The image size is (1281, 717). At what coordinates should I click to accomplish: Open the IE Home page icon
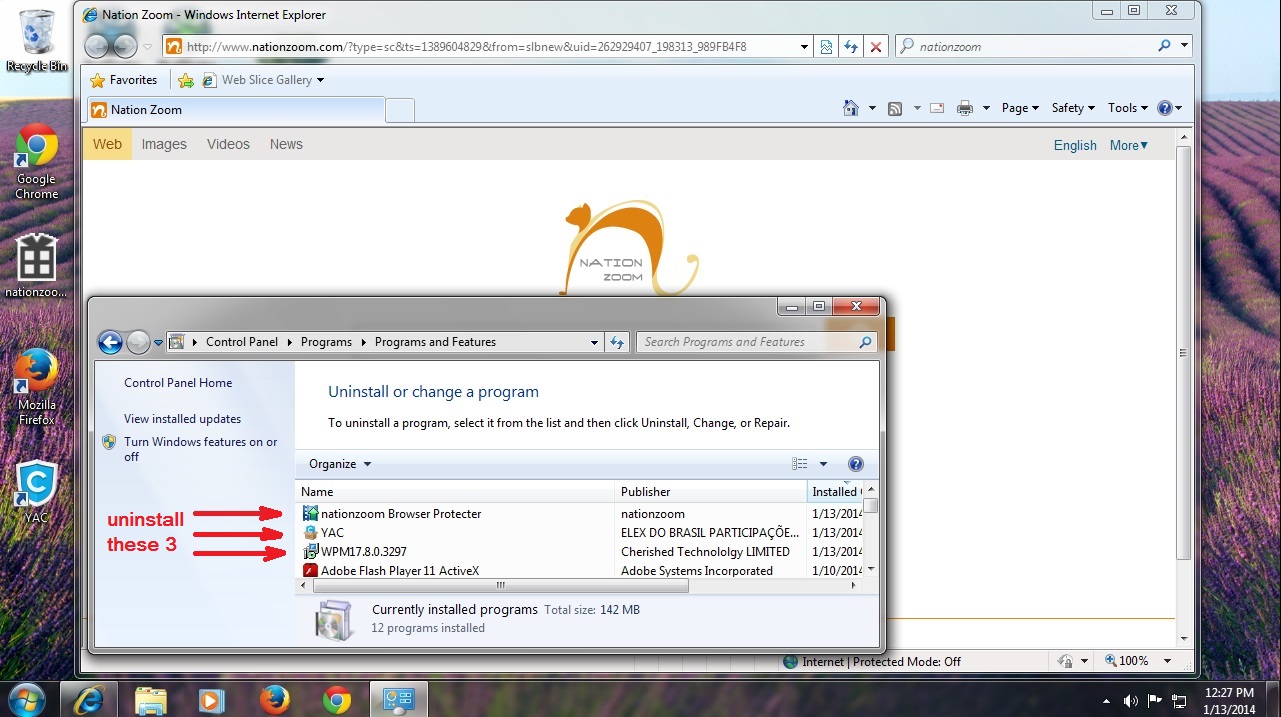(x=851, y=108)
